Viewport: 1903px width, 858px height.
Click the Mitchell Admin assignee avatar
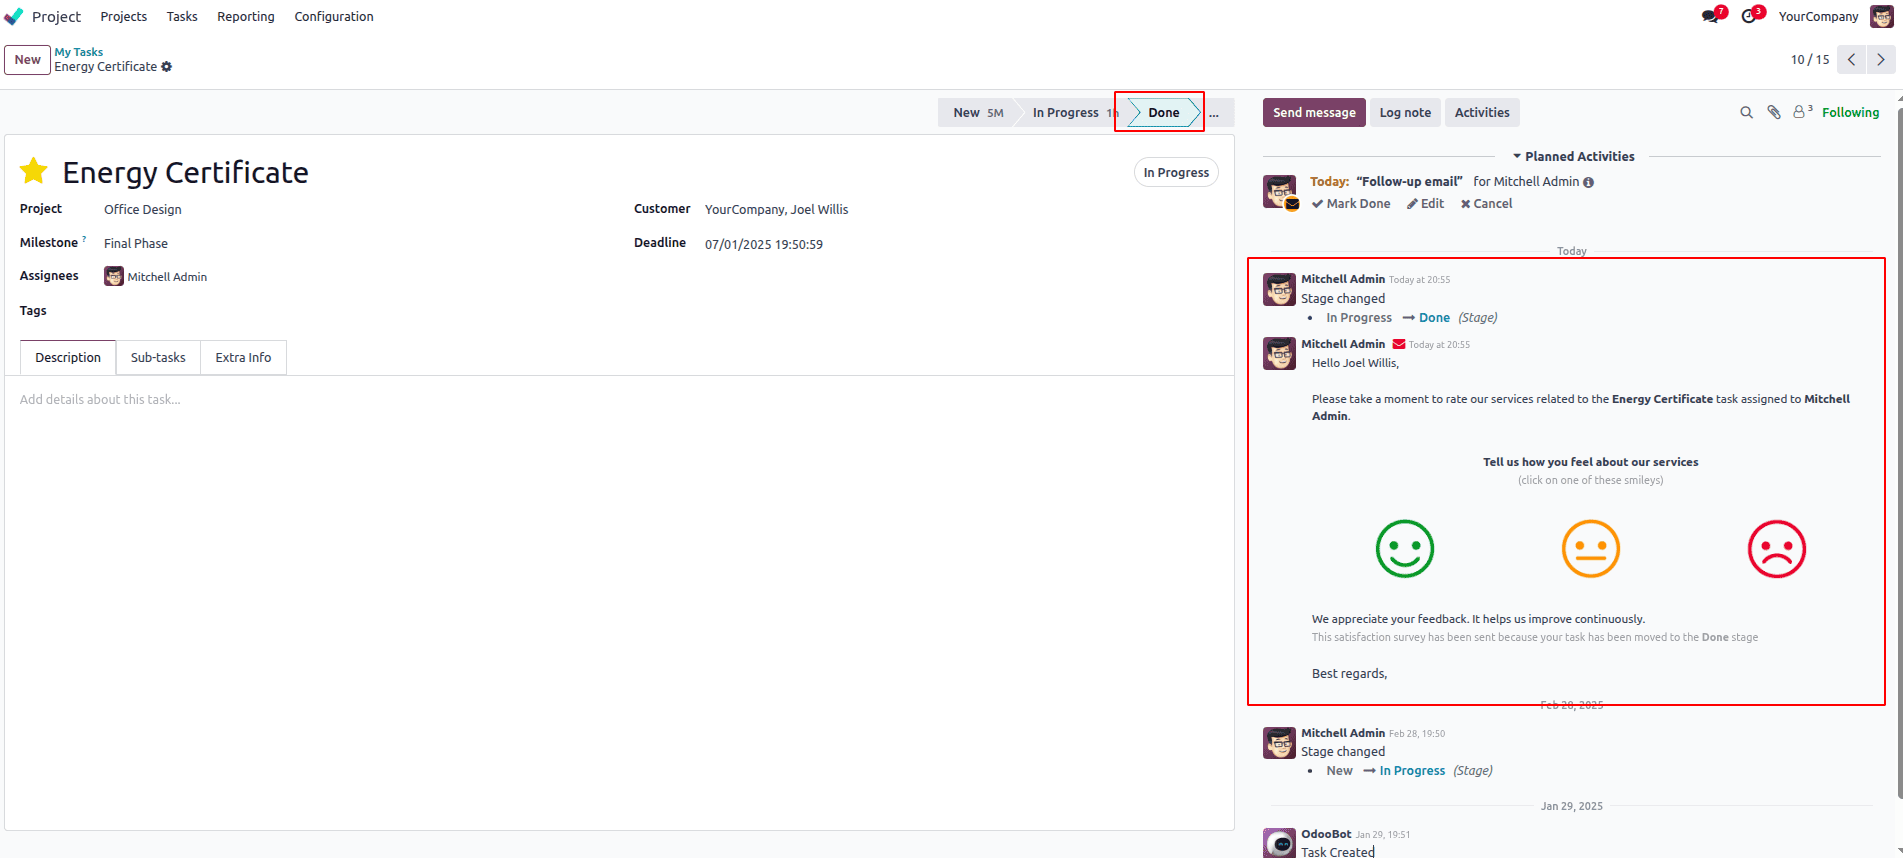point(114,277)
